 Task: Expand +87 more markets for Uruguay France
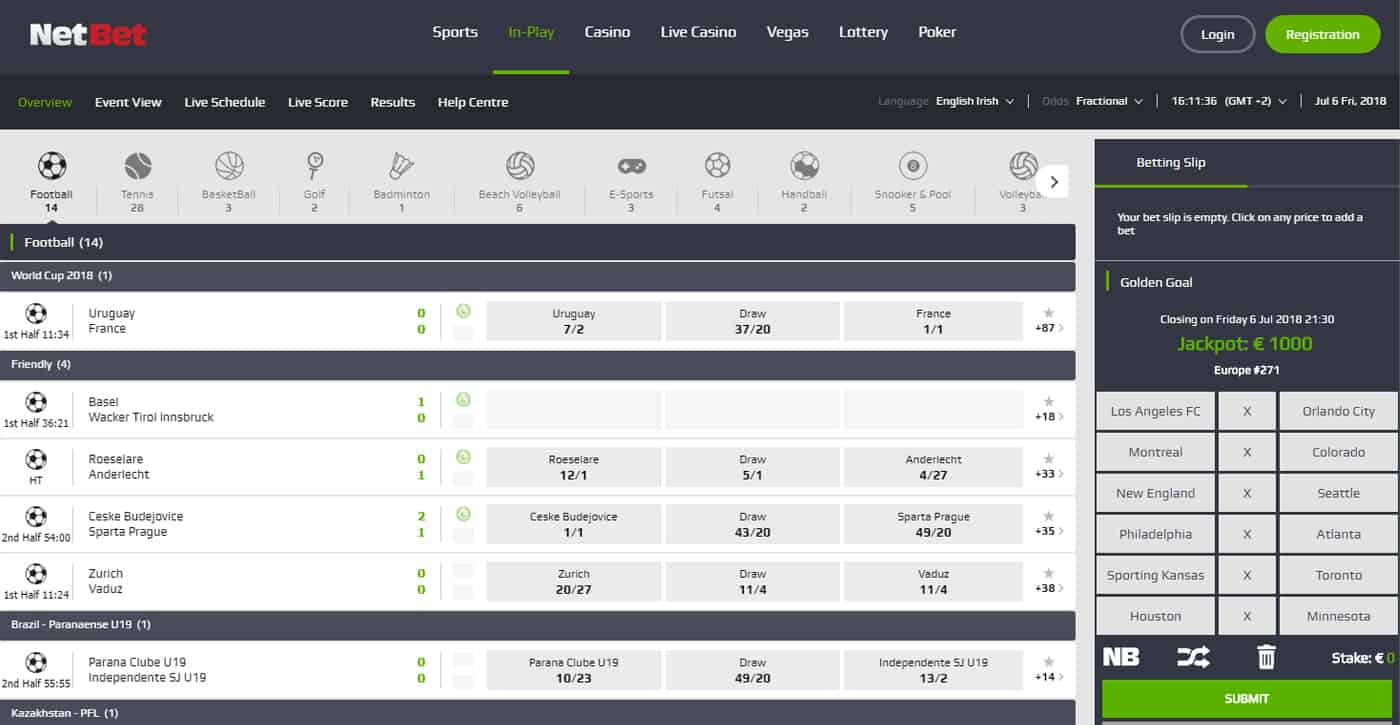click(x=1050, y=328)
